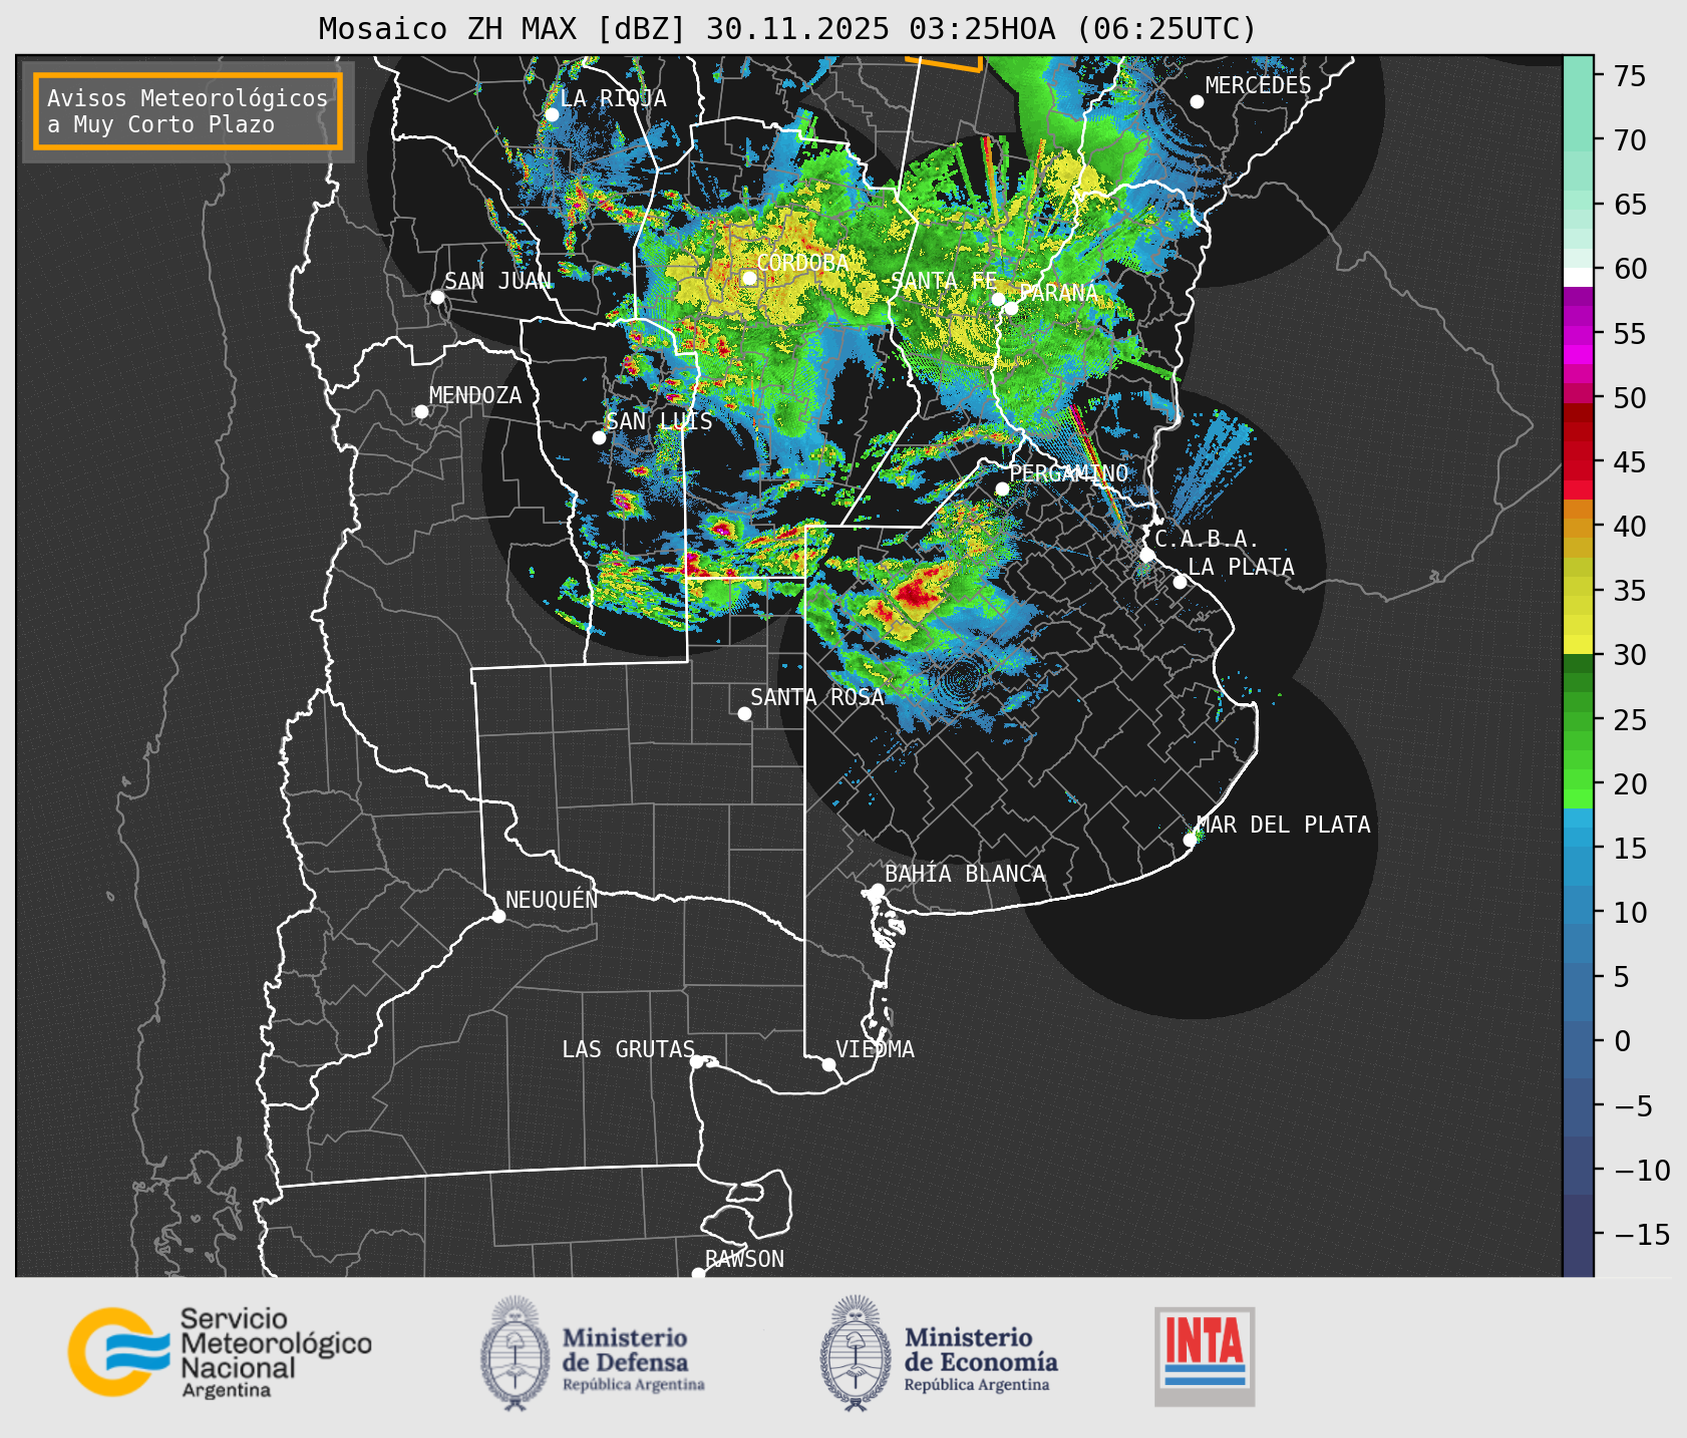
Task: Click the La Plata label
Action: (x=1241, y=567)
